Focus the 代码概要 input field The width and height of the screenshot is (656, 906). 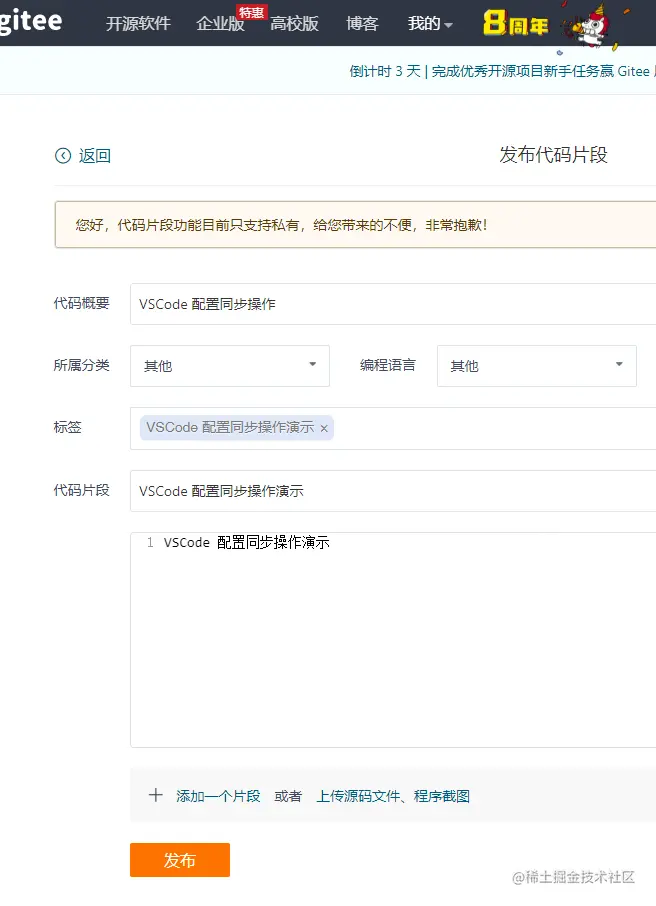click(x=393, y=304)
